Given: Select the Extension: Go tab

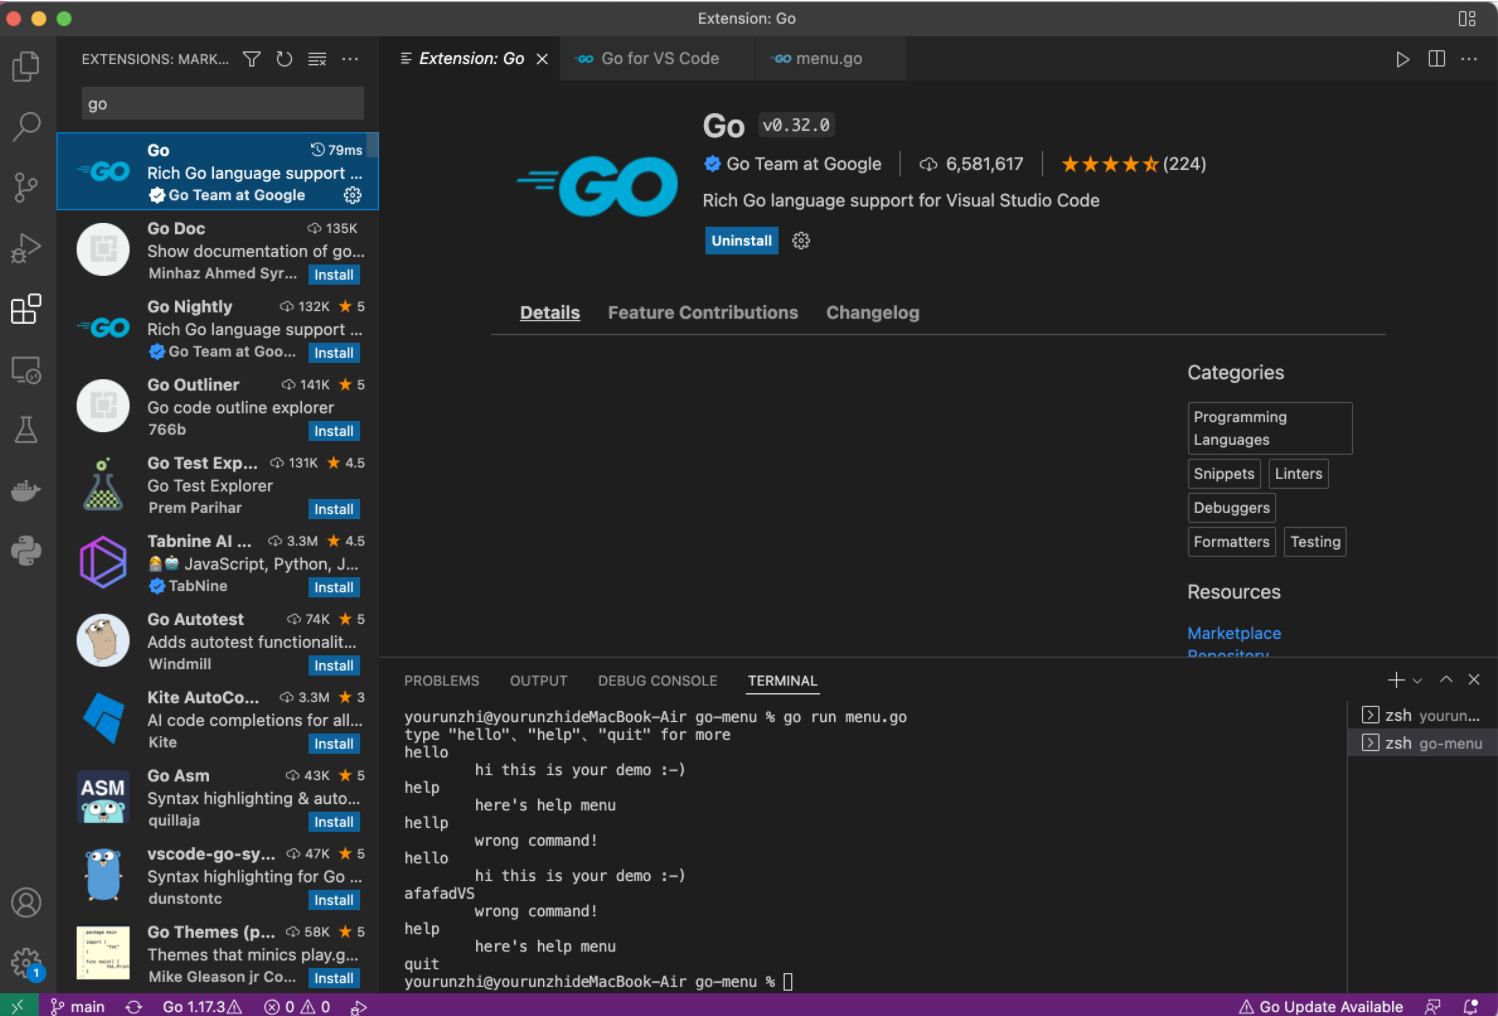Looking at the screenshot, I should (471, 59).
